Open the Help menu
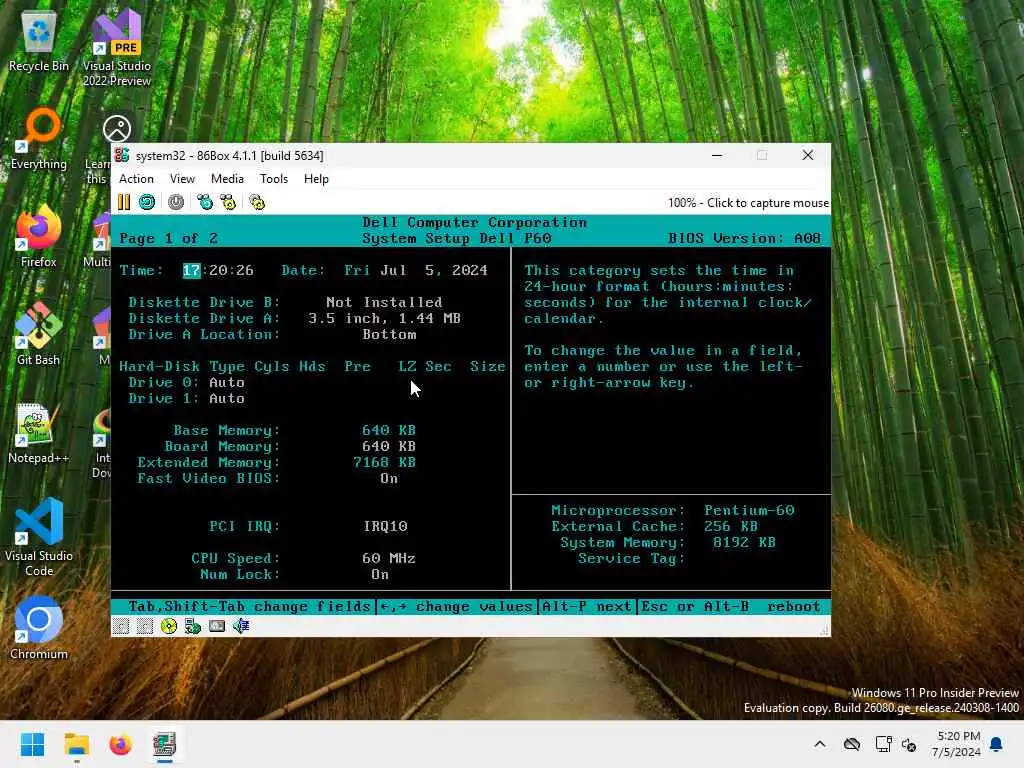Image resolution: width=1024 pixels, height=768 pixels. (316, 179)
